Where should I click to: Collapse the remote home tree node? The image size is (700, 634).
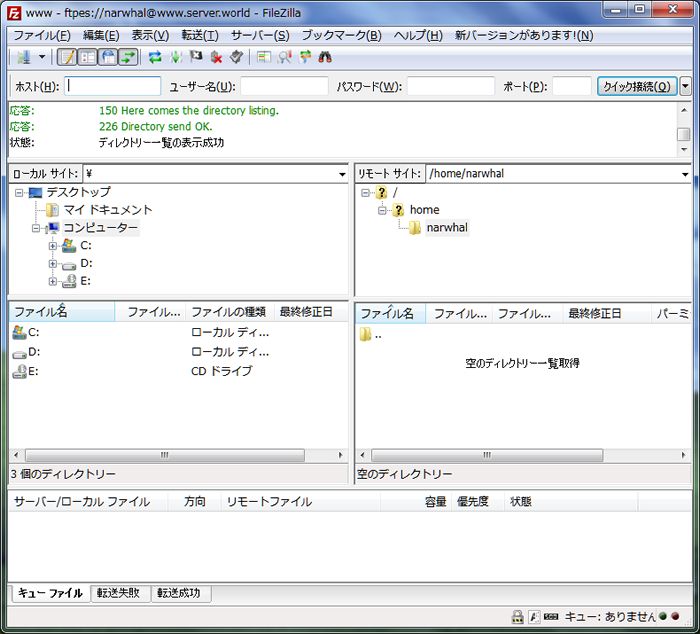click(382, 210)
